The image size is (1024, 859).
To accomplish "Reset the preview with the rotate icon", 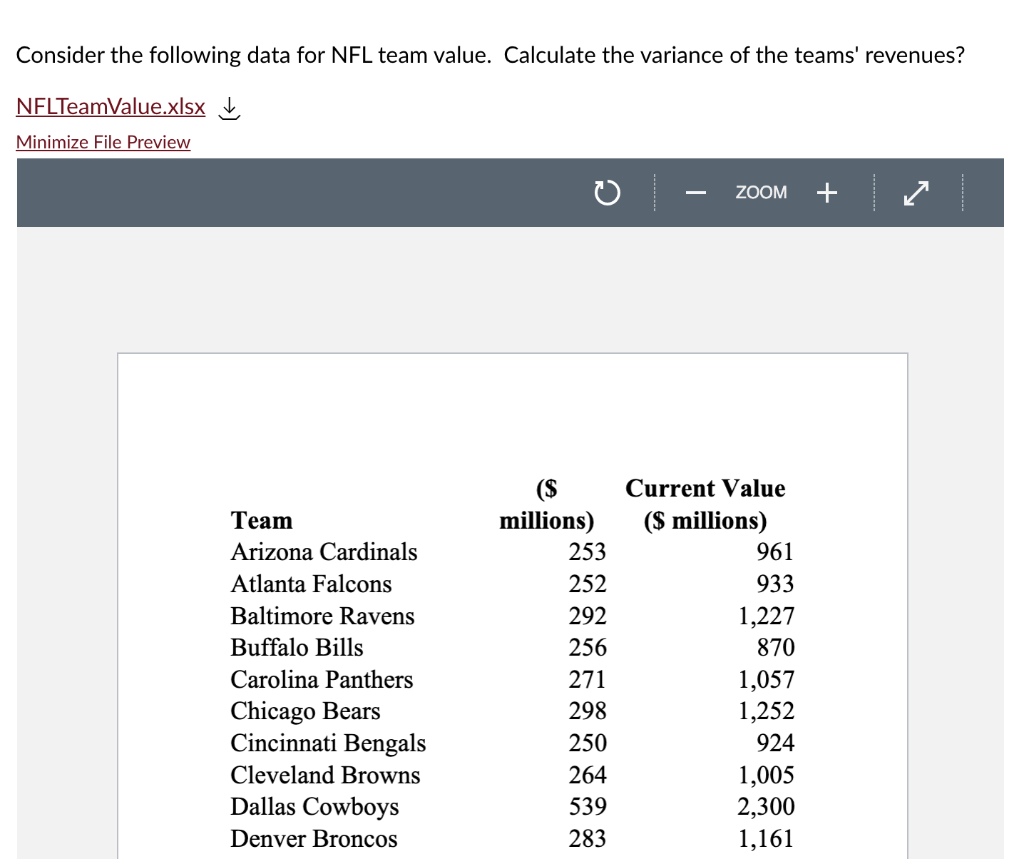I will point(607,193).
